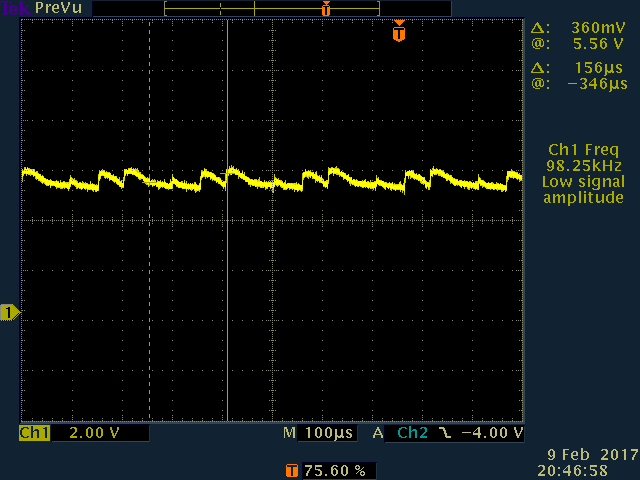640x480 pixels.
Task: Click the orange trigger marker in the overview bar
Action: (x=326, y=9)
